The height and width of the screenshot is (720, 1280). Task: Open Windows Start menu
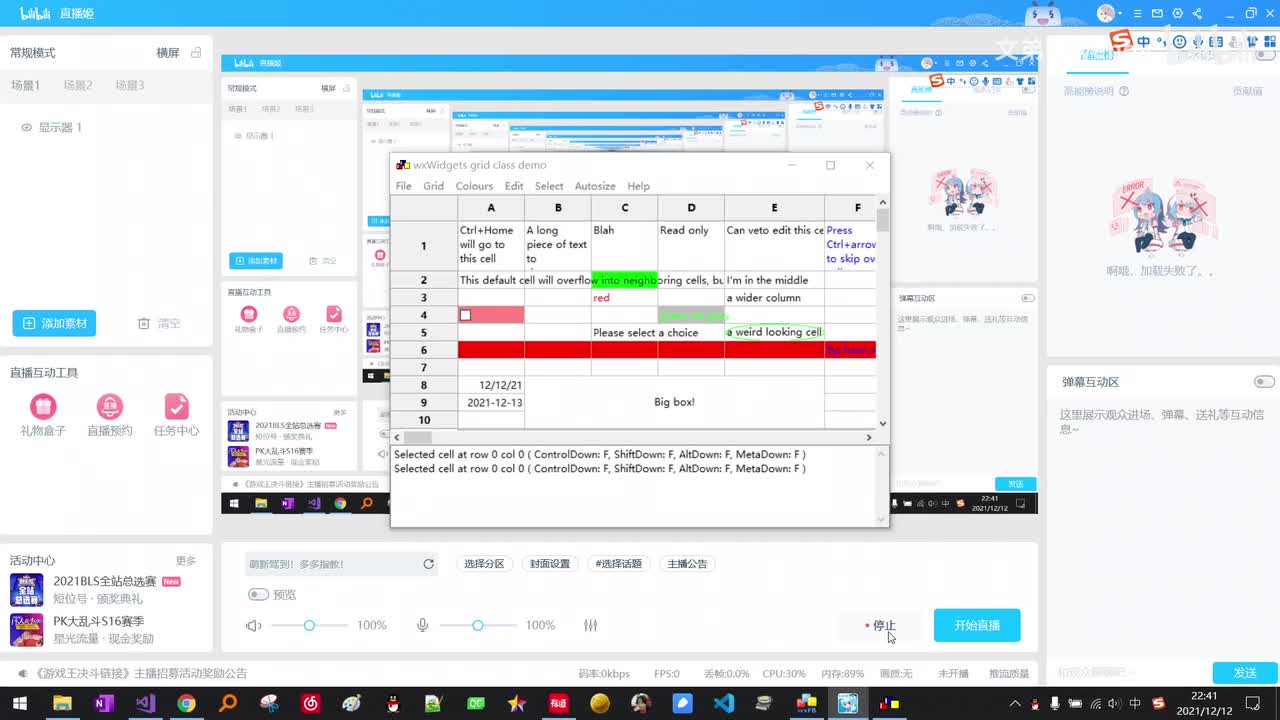[x=19, y=704]
